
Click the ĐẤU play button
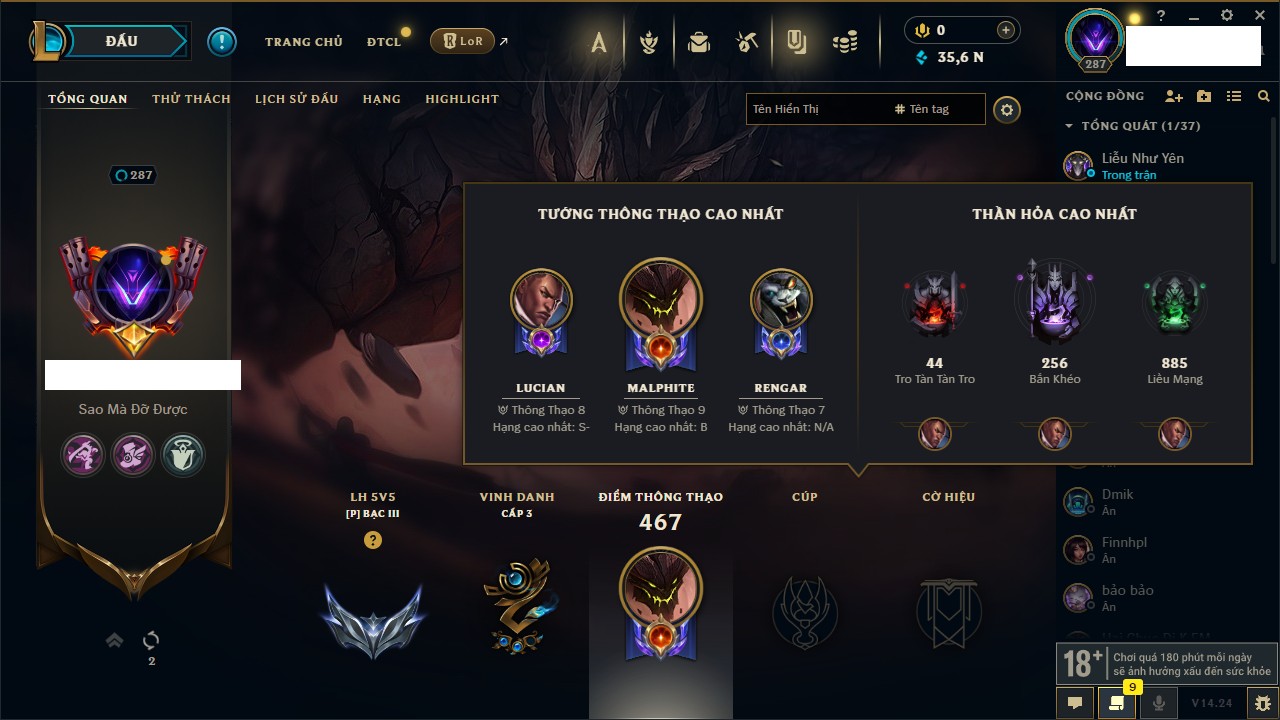tap(121, 41)
